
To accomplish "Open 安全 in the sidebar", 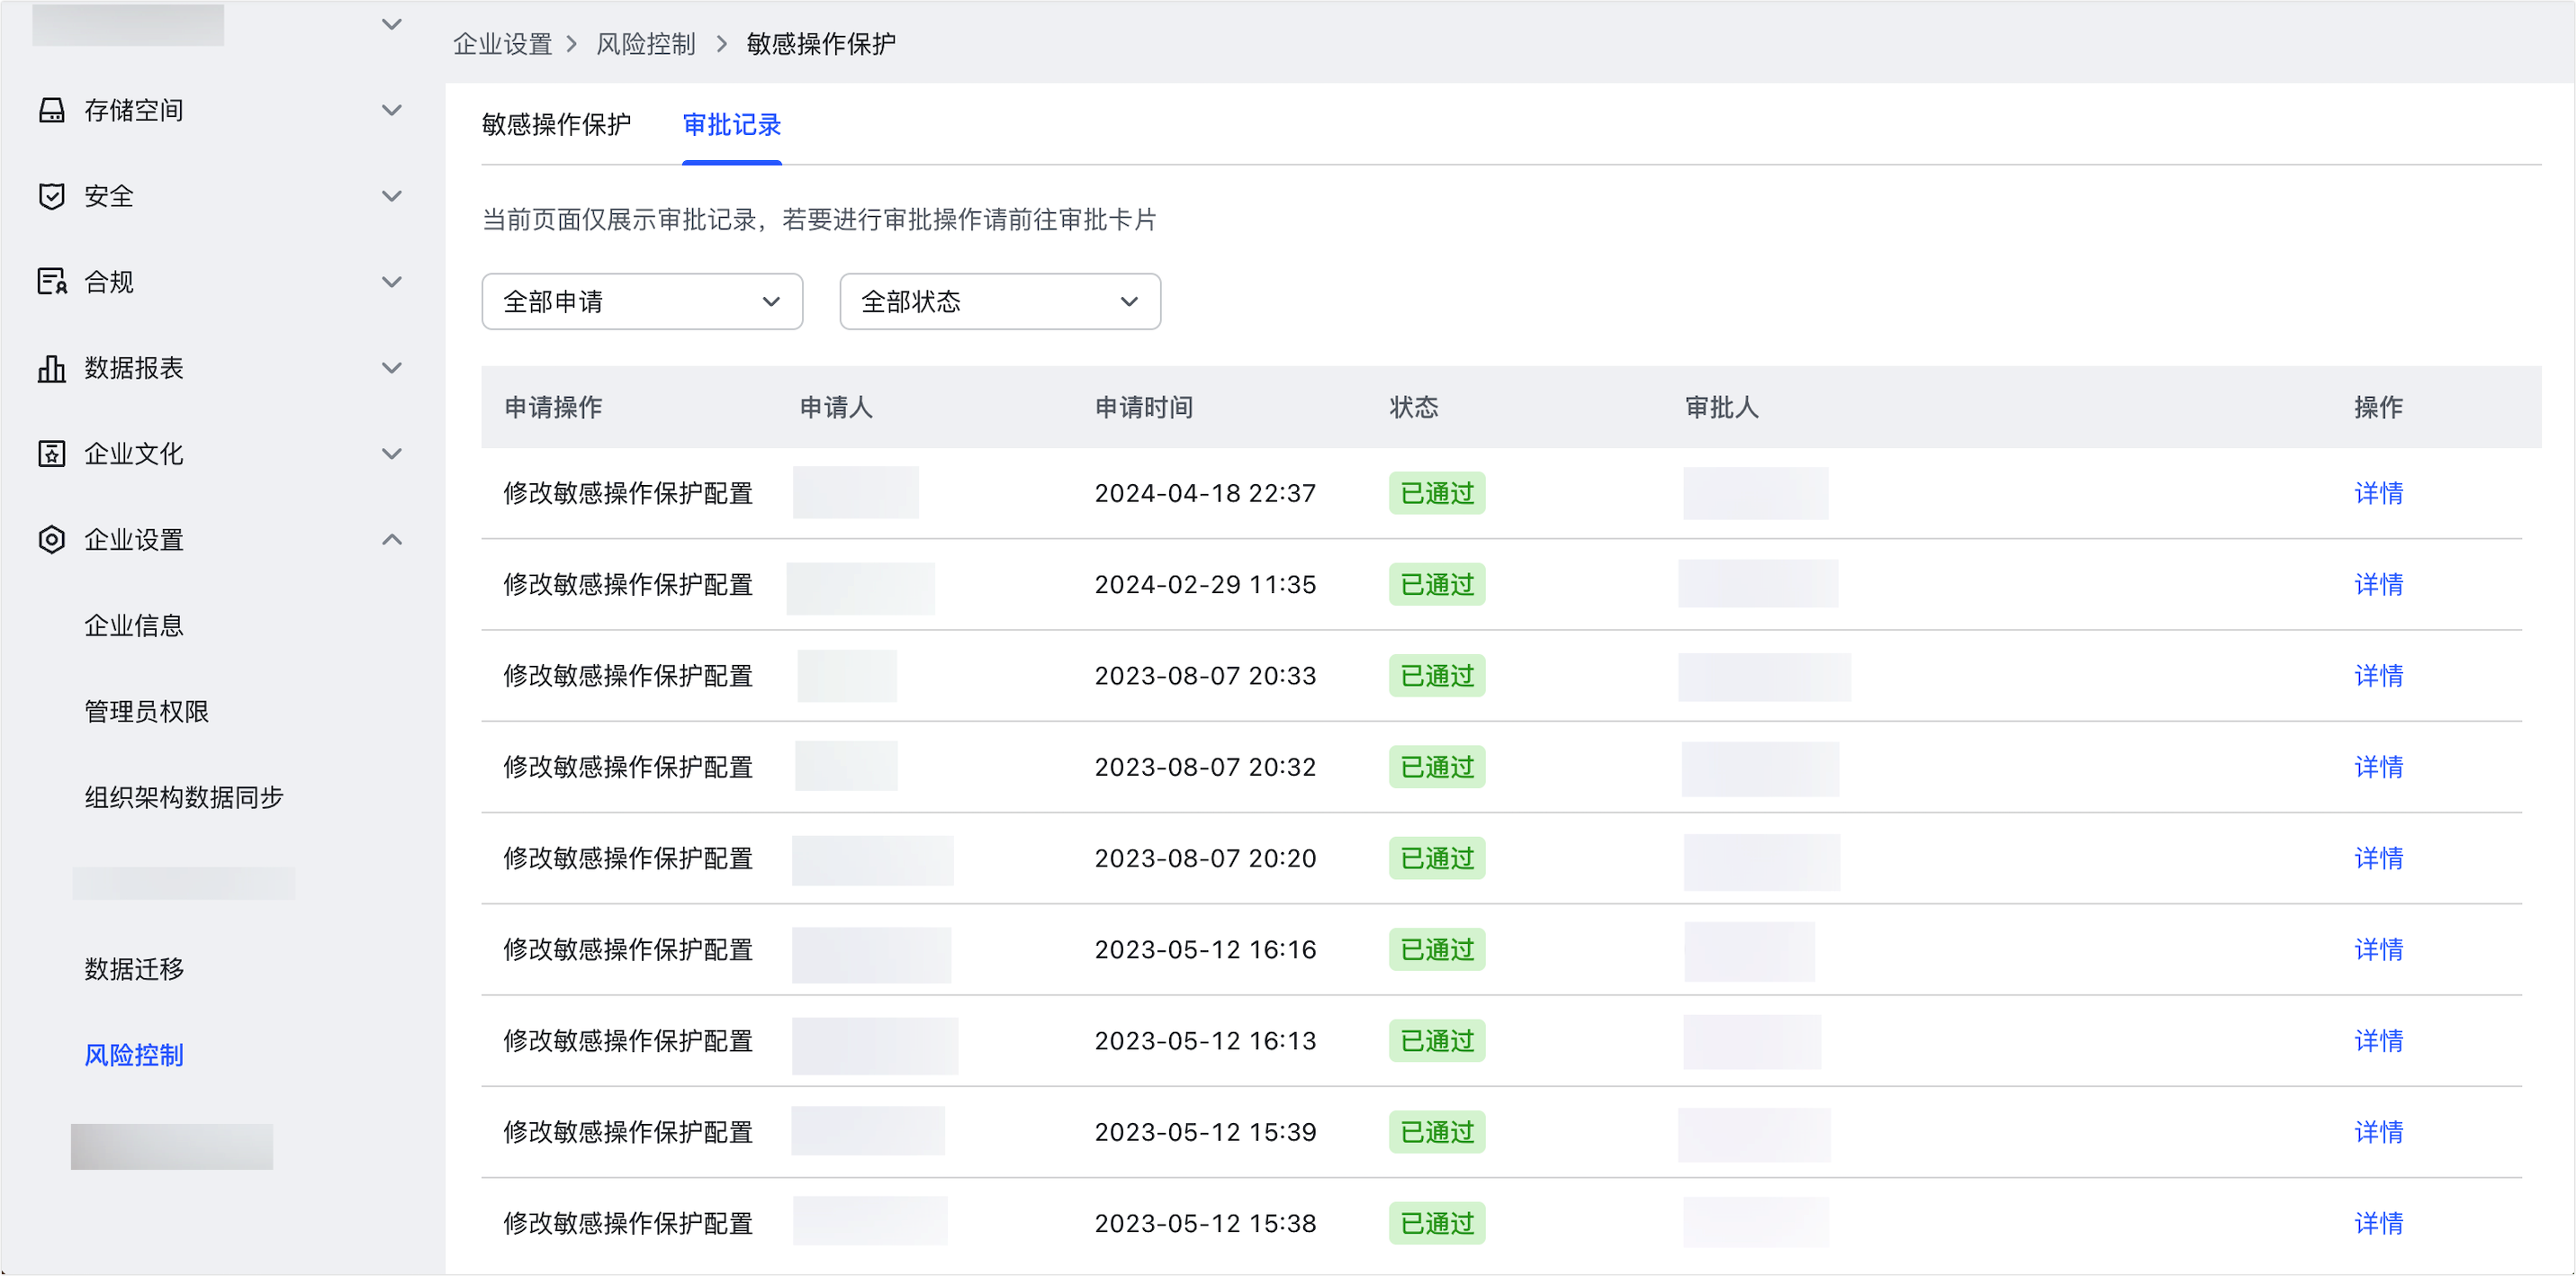I will (x=109, y=196).
